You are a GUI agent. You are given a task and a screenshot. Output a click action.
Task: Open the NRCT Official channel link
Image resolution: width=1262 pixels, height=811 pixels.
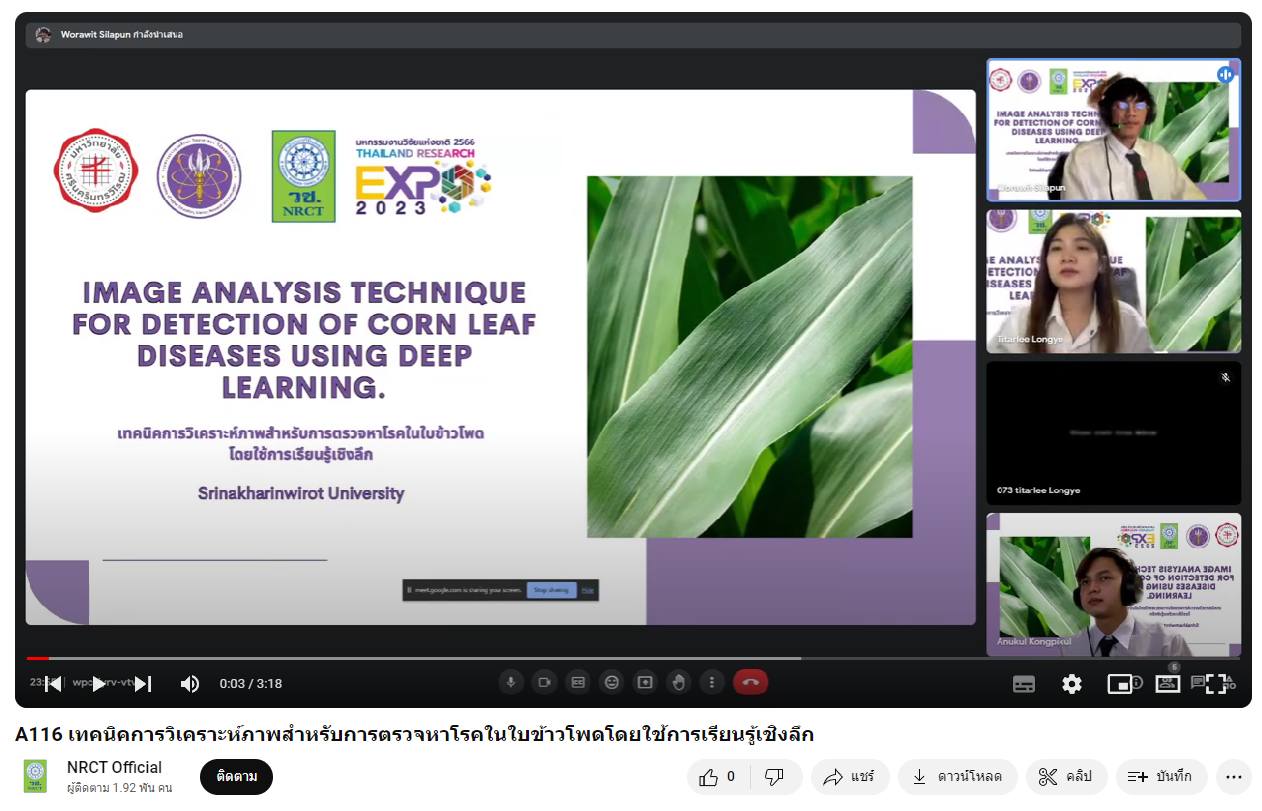pos(114,767)
